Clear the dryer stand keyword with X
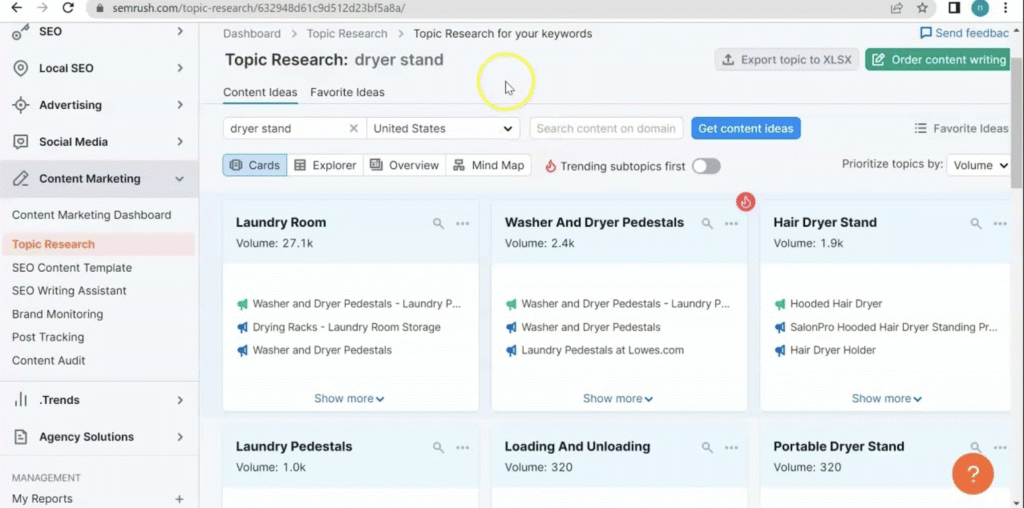Screen dimensions: 1024x508 pyautogui.click(x=353, y=129)
